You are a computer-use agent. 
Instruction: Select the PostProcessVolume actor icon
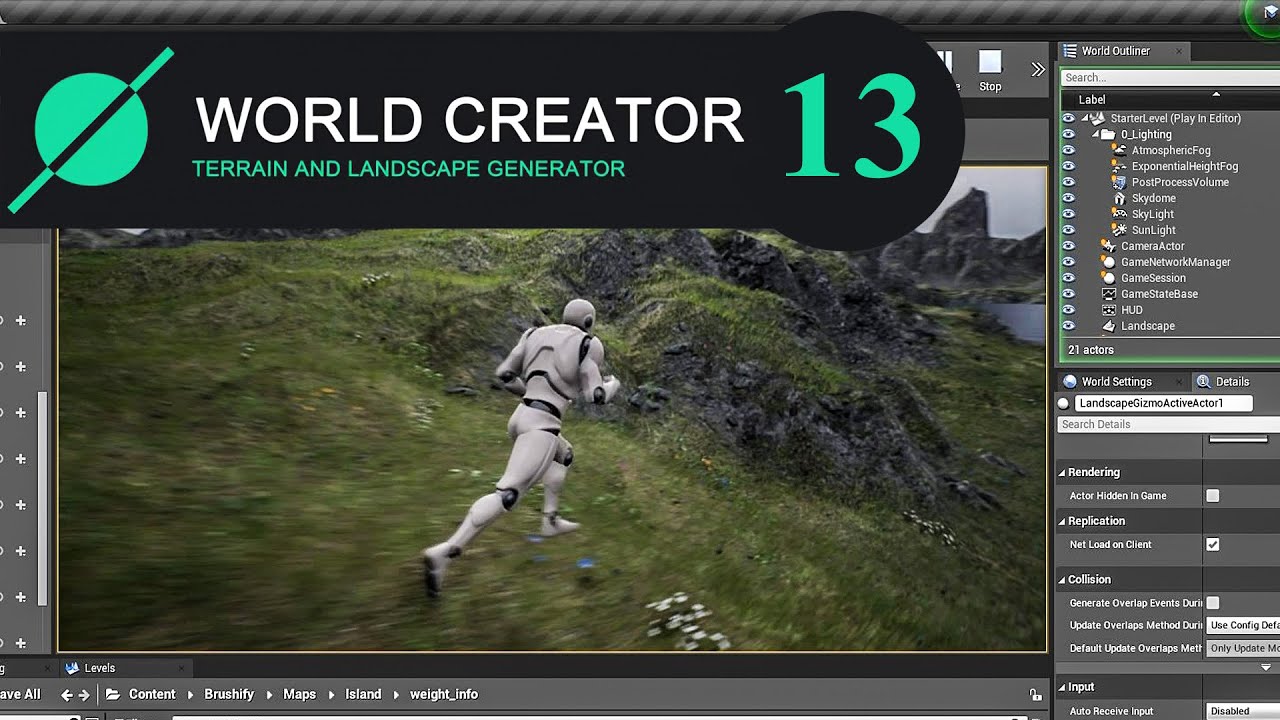1120,182
